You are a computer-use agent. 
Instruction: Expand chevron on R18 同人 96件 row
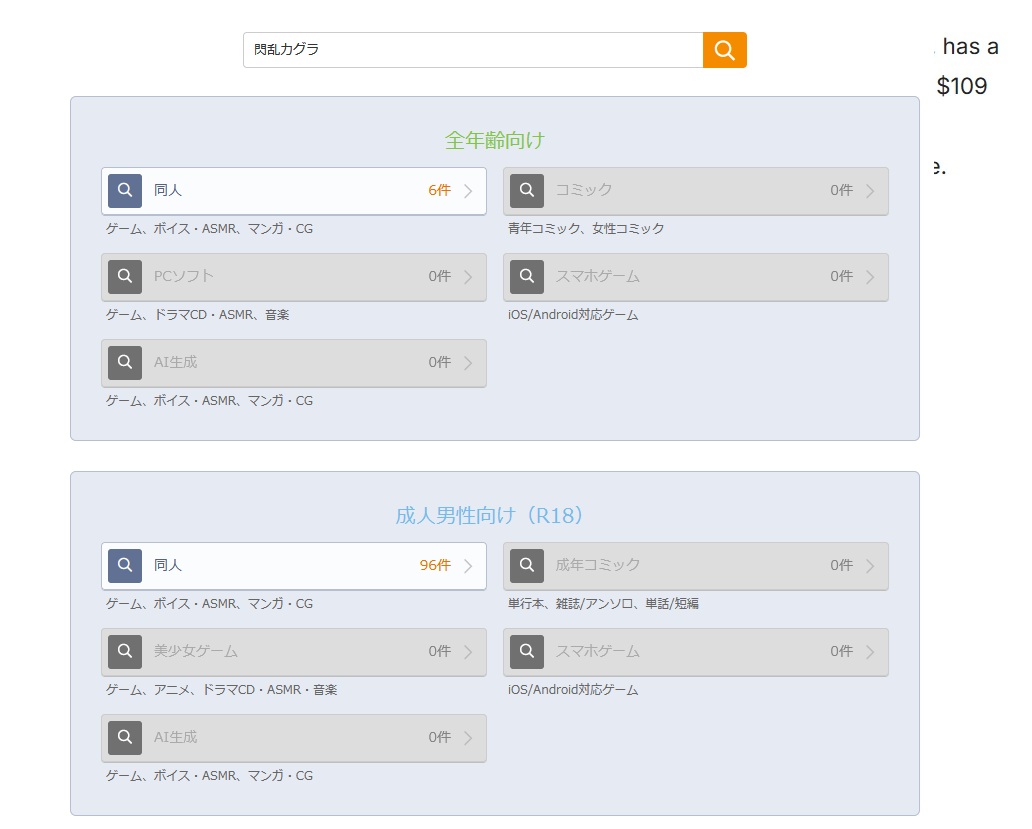[468, 566]
